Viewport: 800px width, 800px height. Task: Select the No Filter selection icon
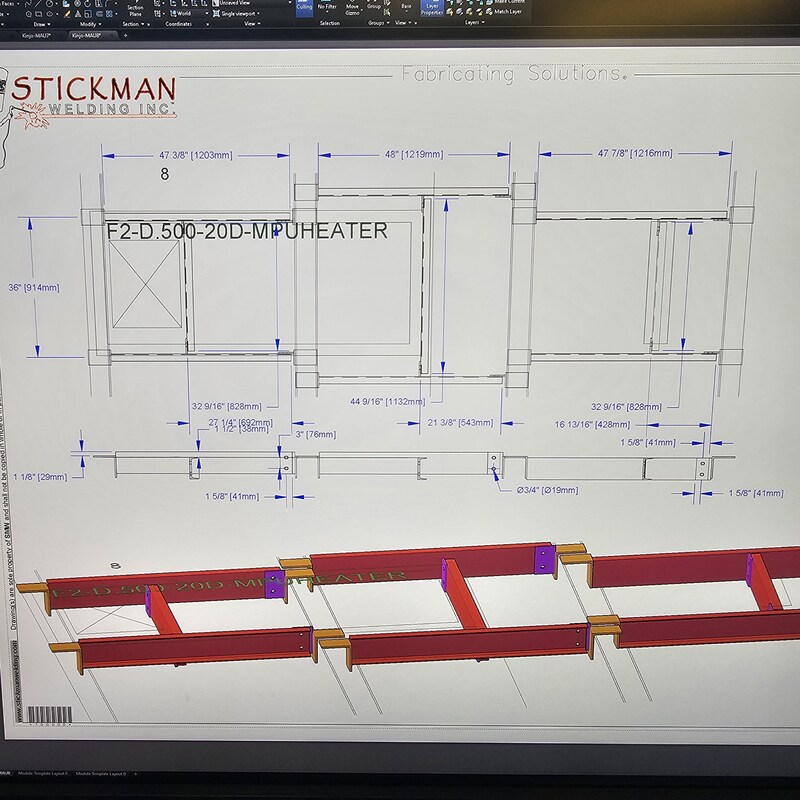coord(328,6)
